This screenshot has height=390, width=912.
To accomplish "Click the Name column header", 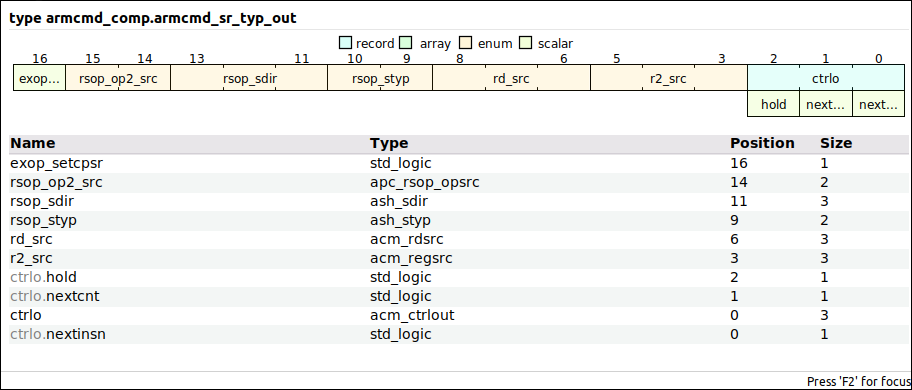I will (33, 144).
